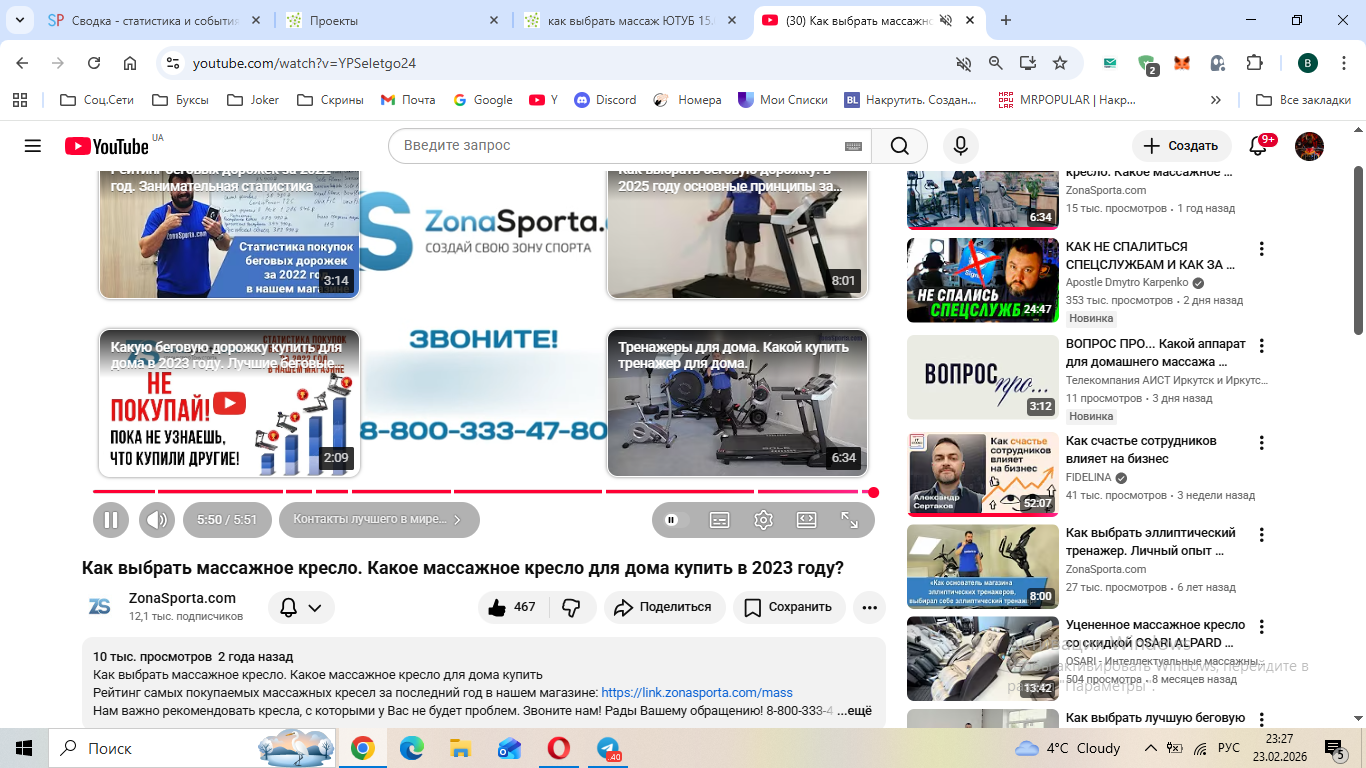Viewport: 1366px width, 768px height.
Task: Click the magnifier search button
Action: [900, 146]
